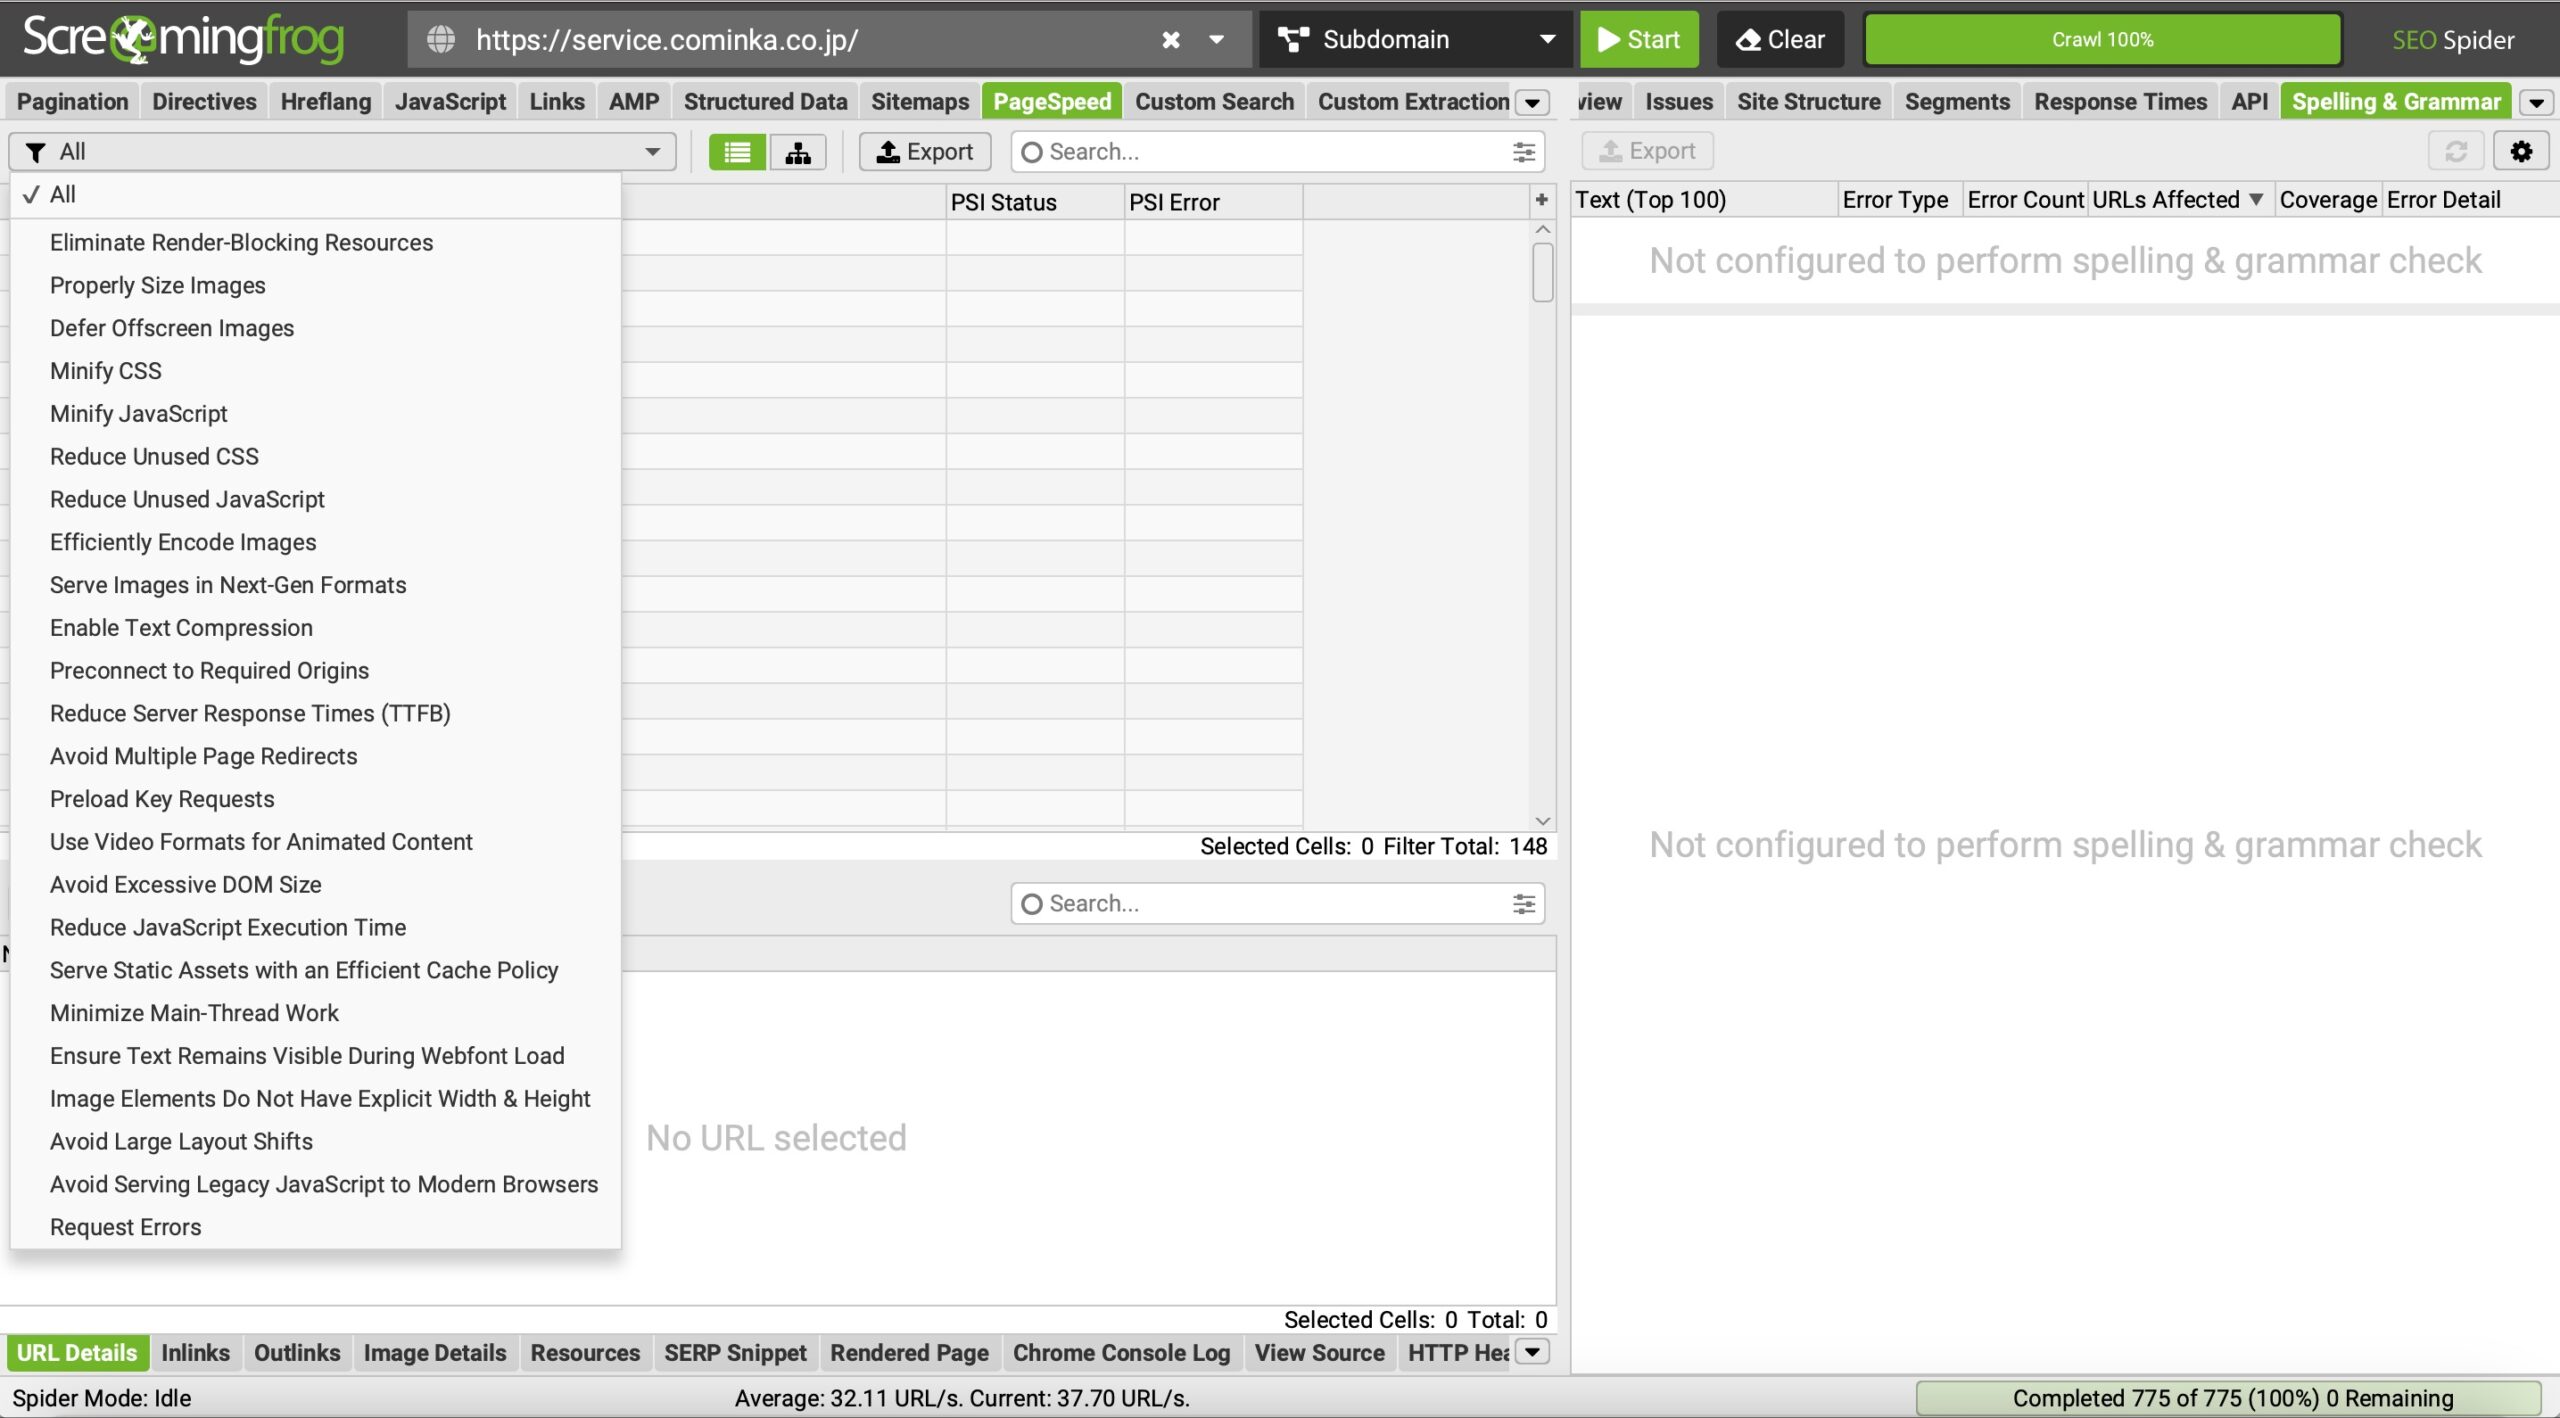Click the globe icon in the address bar

441,40
